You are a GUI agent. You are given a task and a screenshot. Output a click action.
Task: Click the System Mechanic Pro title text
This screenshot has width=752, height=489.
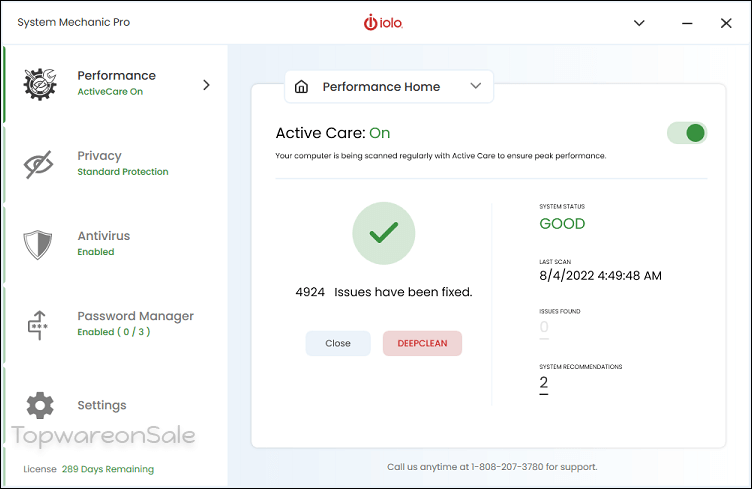[x=74, y=22]
